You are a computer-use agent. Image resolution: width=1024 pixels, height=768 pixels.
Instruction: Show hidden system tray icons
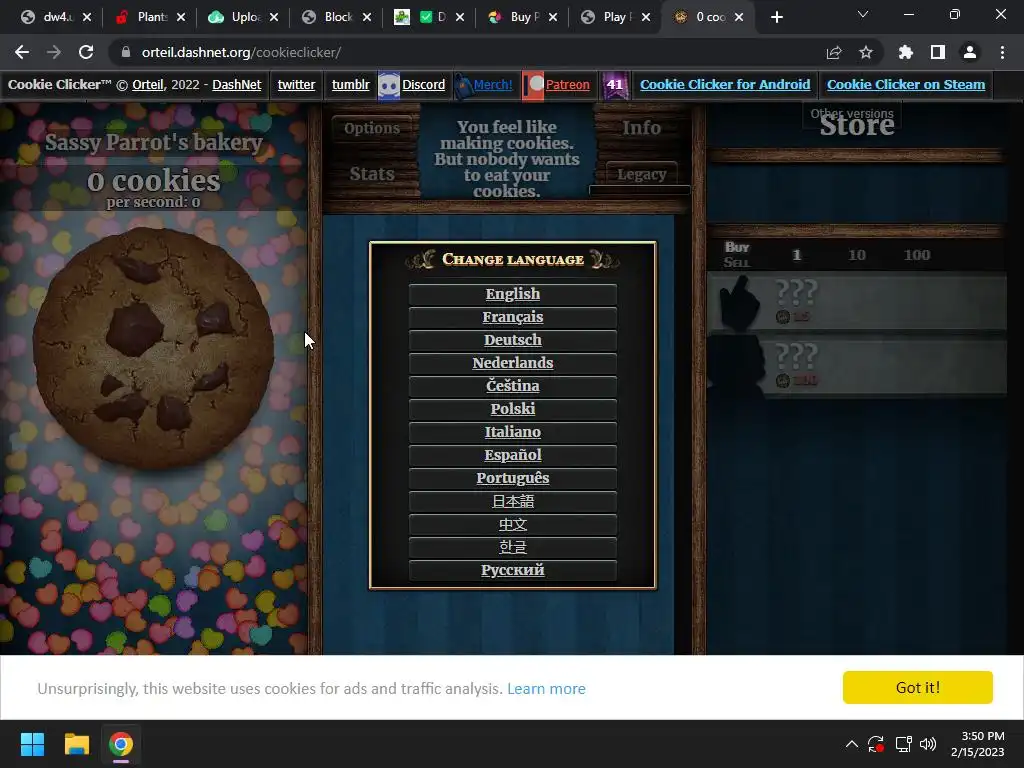pos(852,744)
